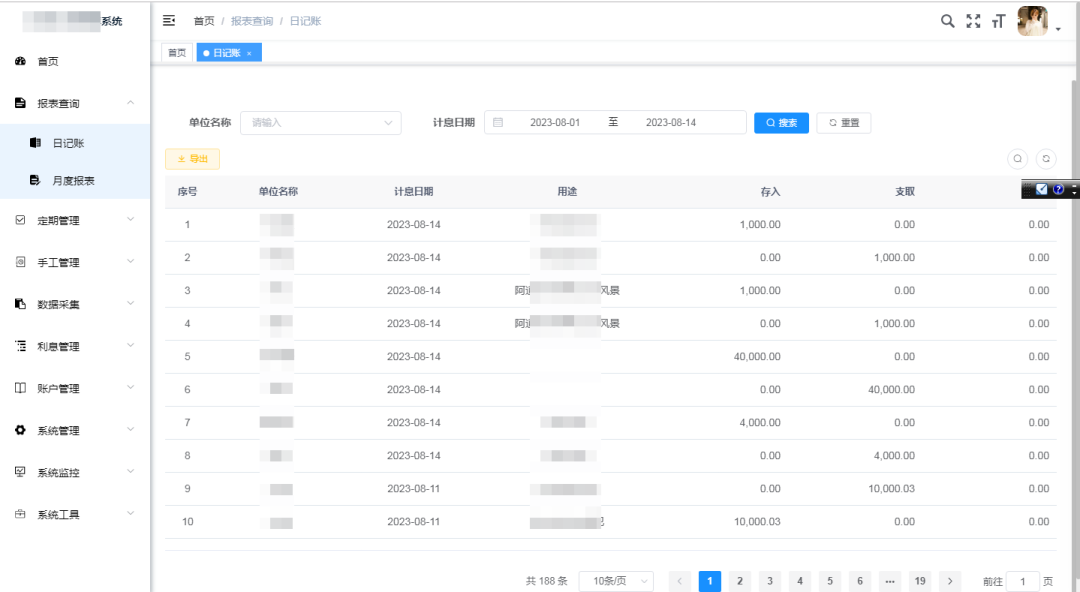Close the 日记账 tab with x icon

click(249, 53)
